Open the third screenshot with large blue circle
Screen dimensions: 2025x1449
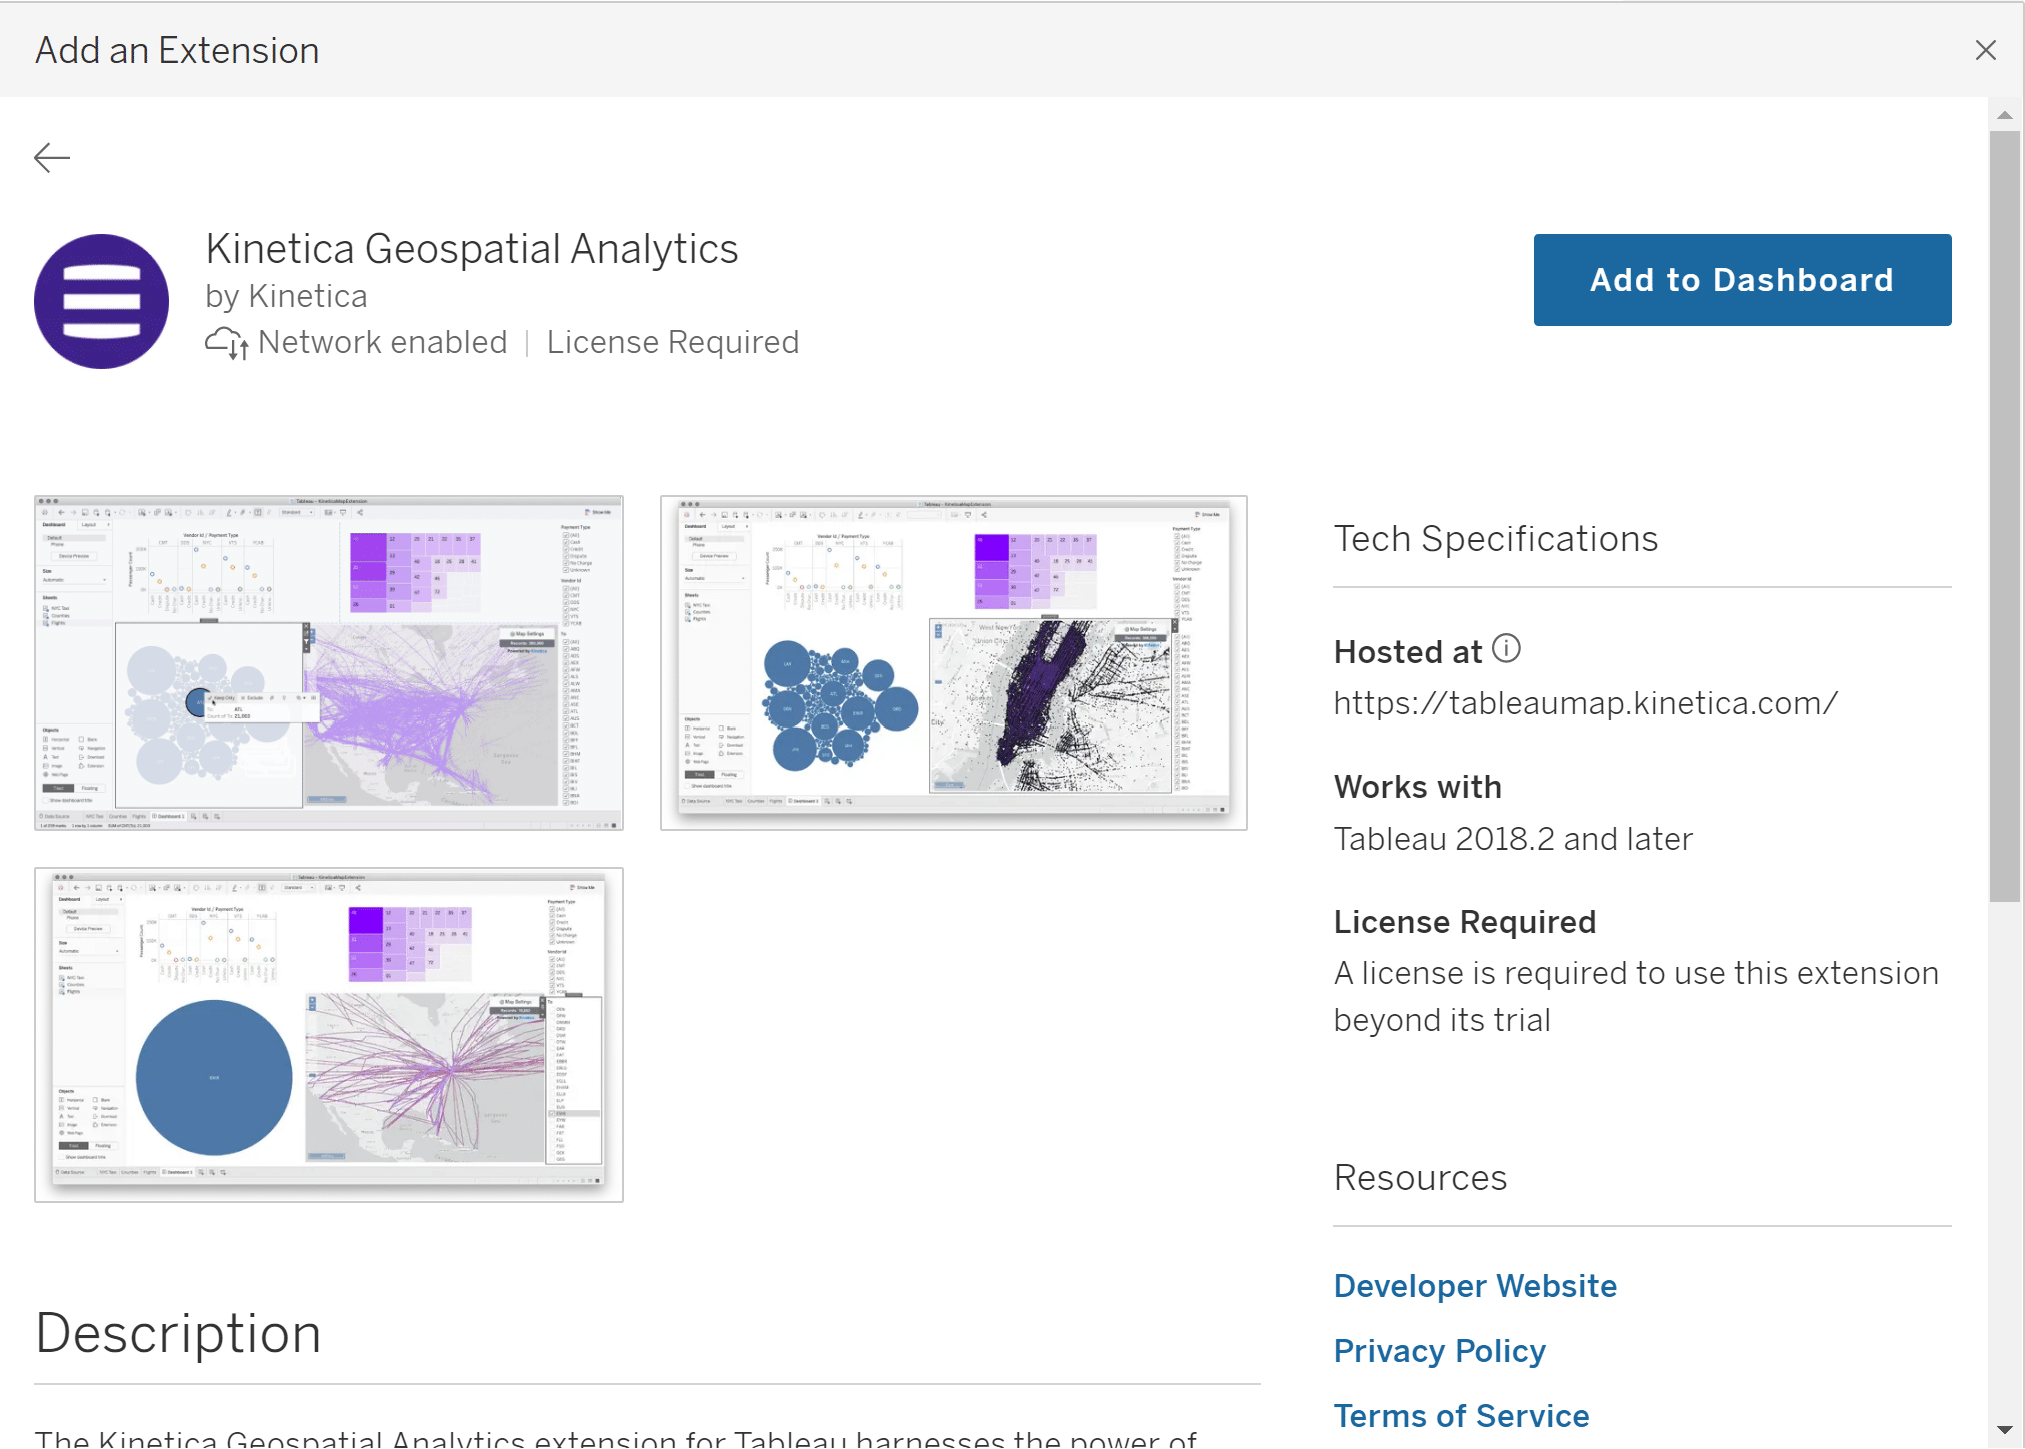pos(329,1034)
